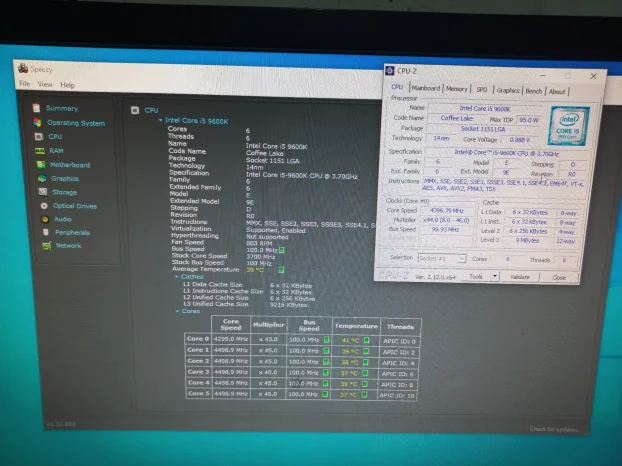Select the Network icon in sidebar

[x=47, y=246]
